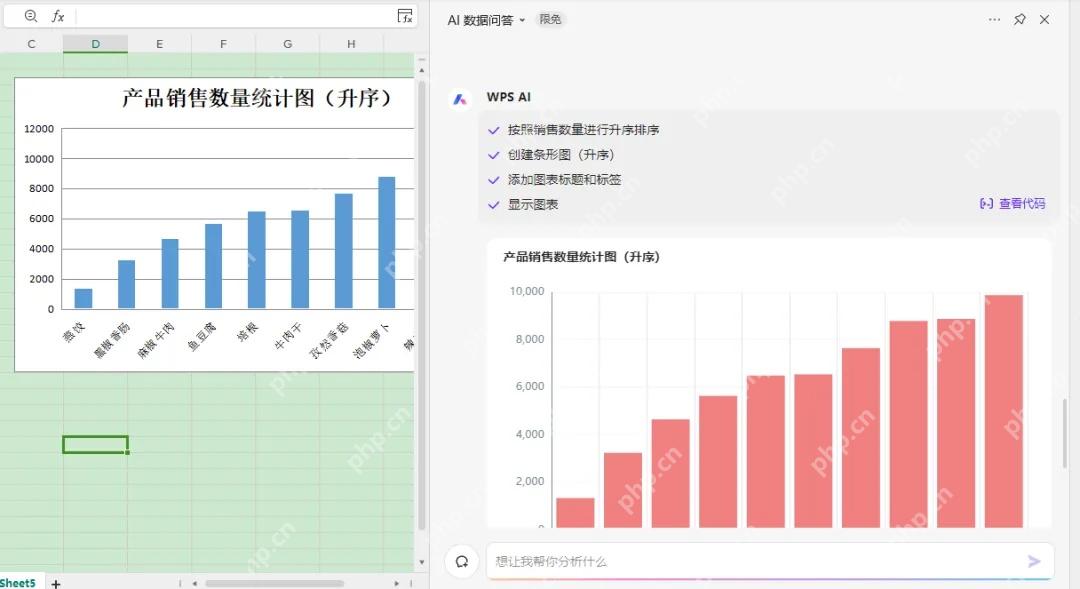The height and width of the screenshot is (589, 1080).
Task: Click the 培根 category label
Action: [249, 331]
